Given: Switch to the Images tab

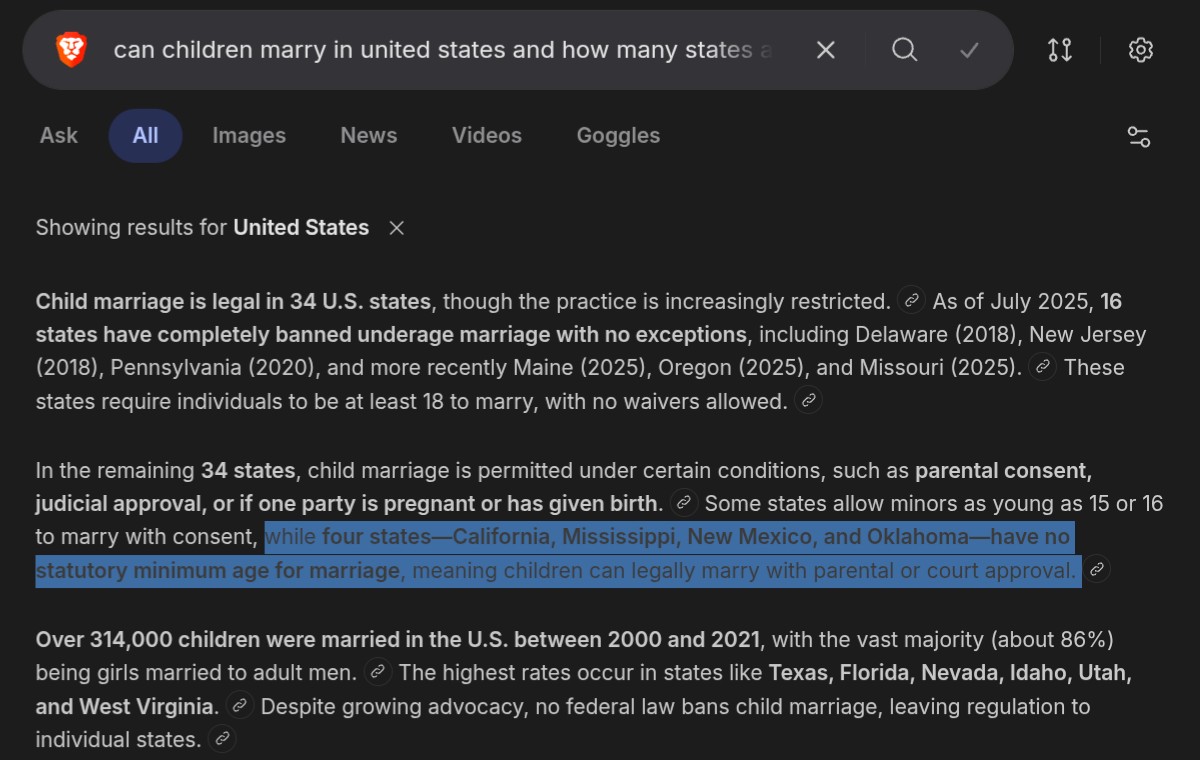Looking at the screenshot, I should point(249,136).
